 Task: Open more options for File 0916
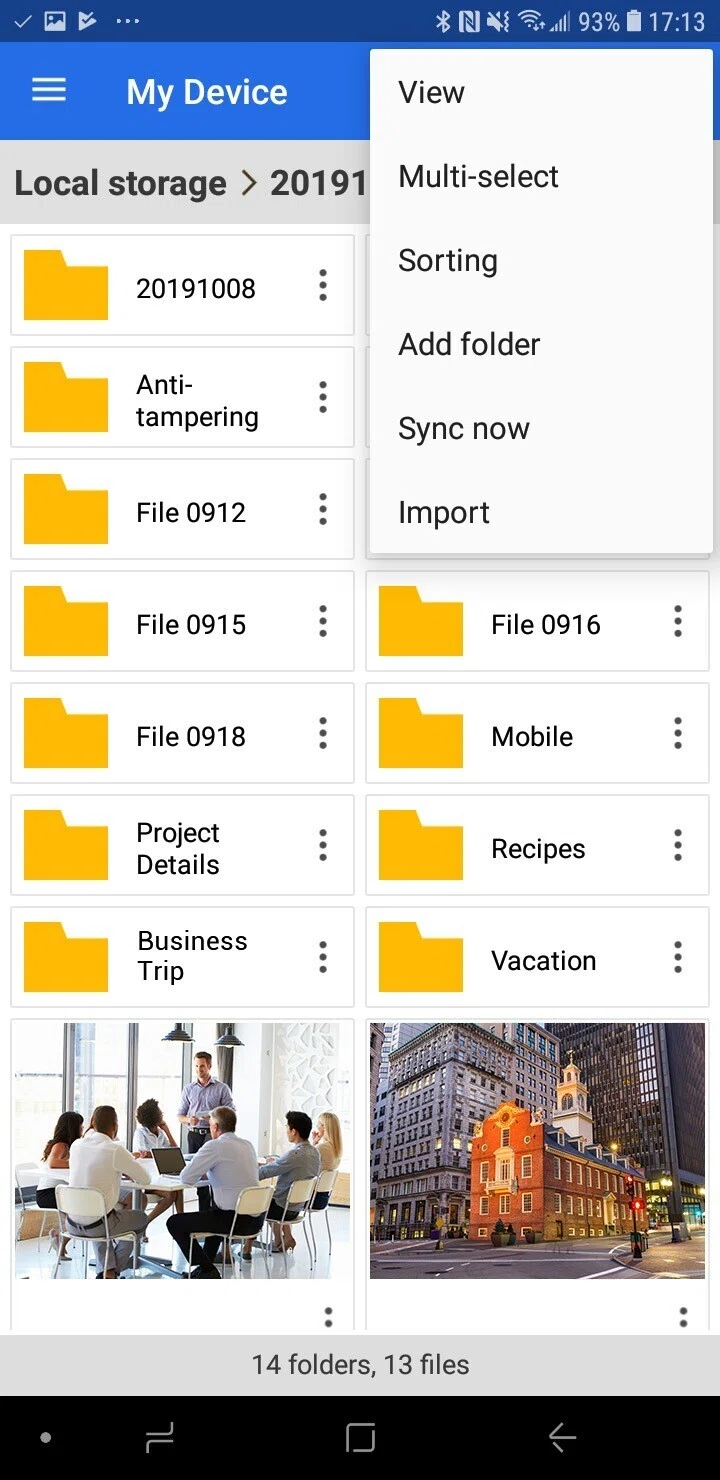[x=677, y=621]
